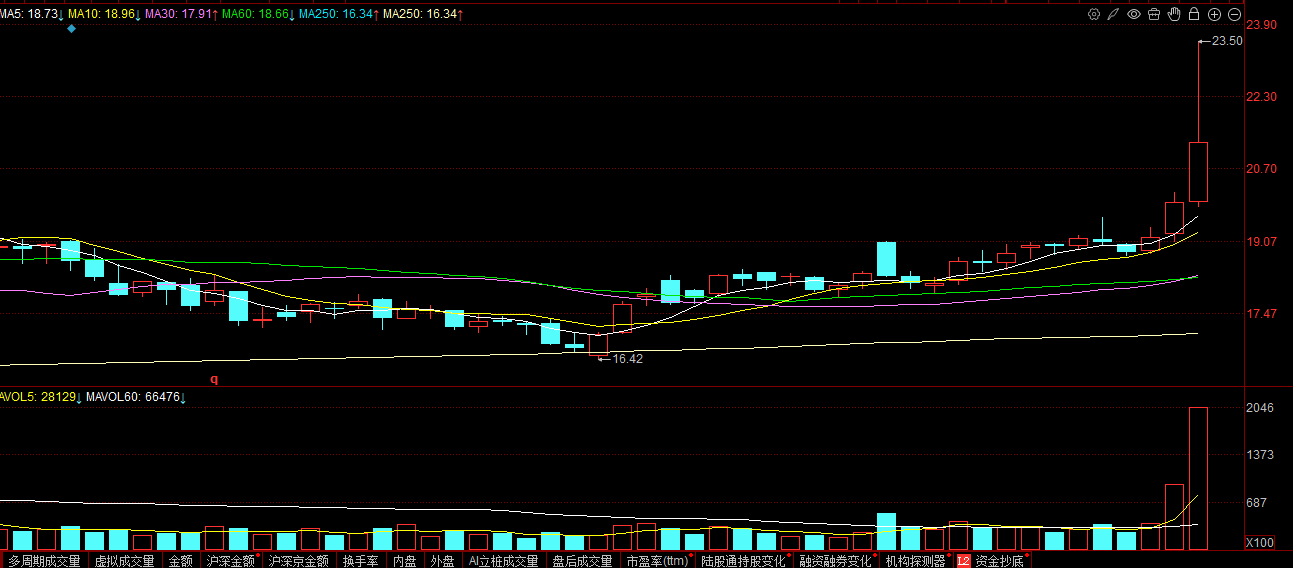
Task: Switch to 虚拟成交量 indicator tab
Action: pos(125,561)
